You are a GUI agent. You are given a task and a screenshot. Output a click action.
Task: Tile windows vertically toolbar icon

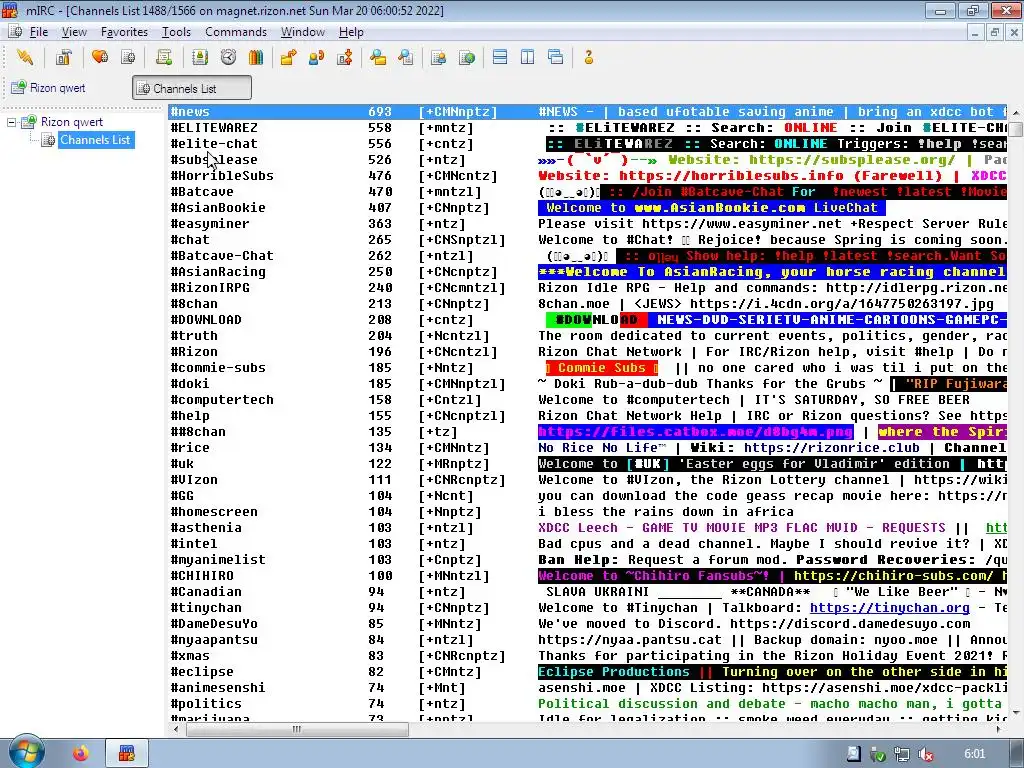click(x=528, y=57)
